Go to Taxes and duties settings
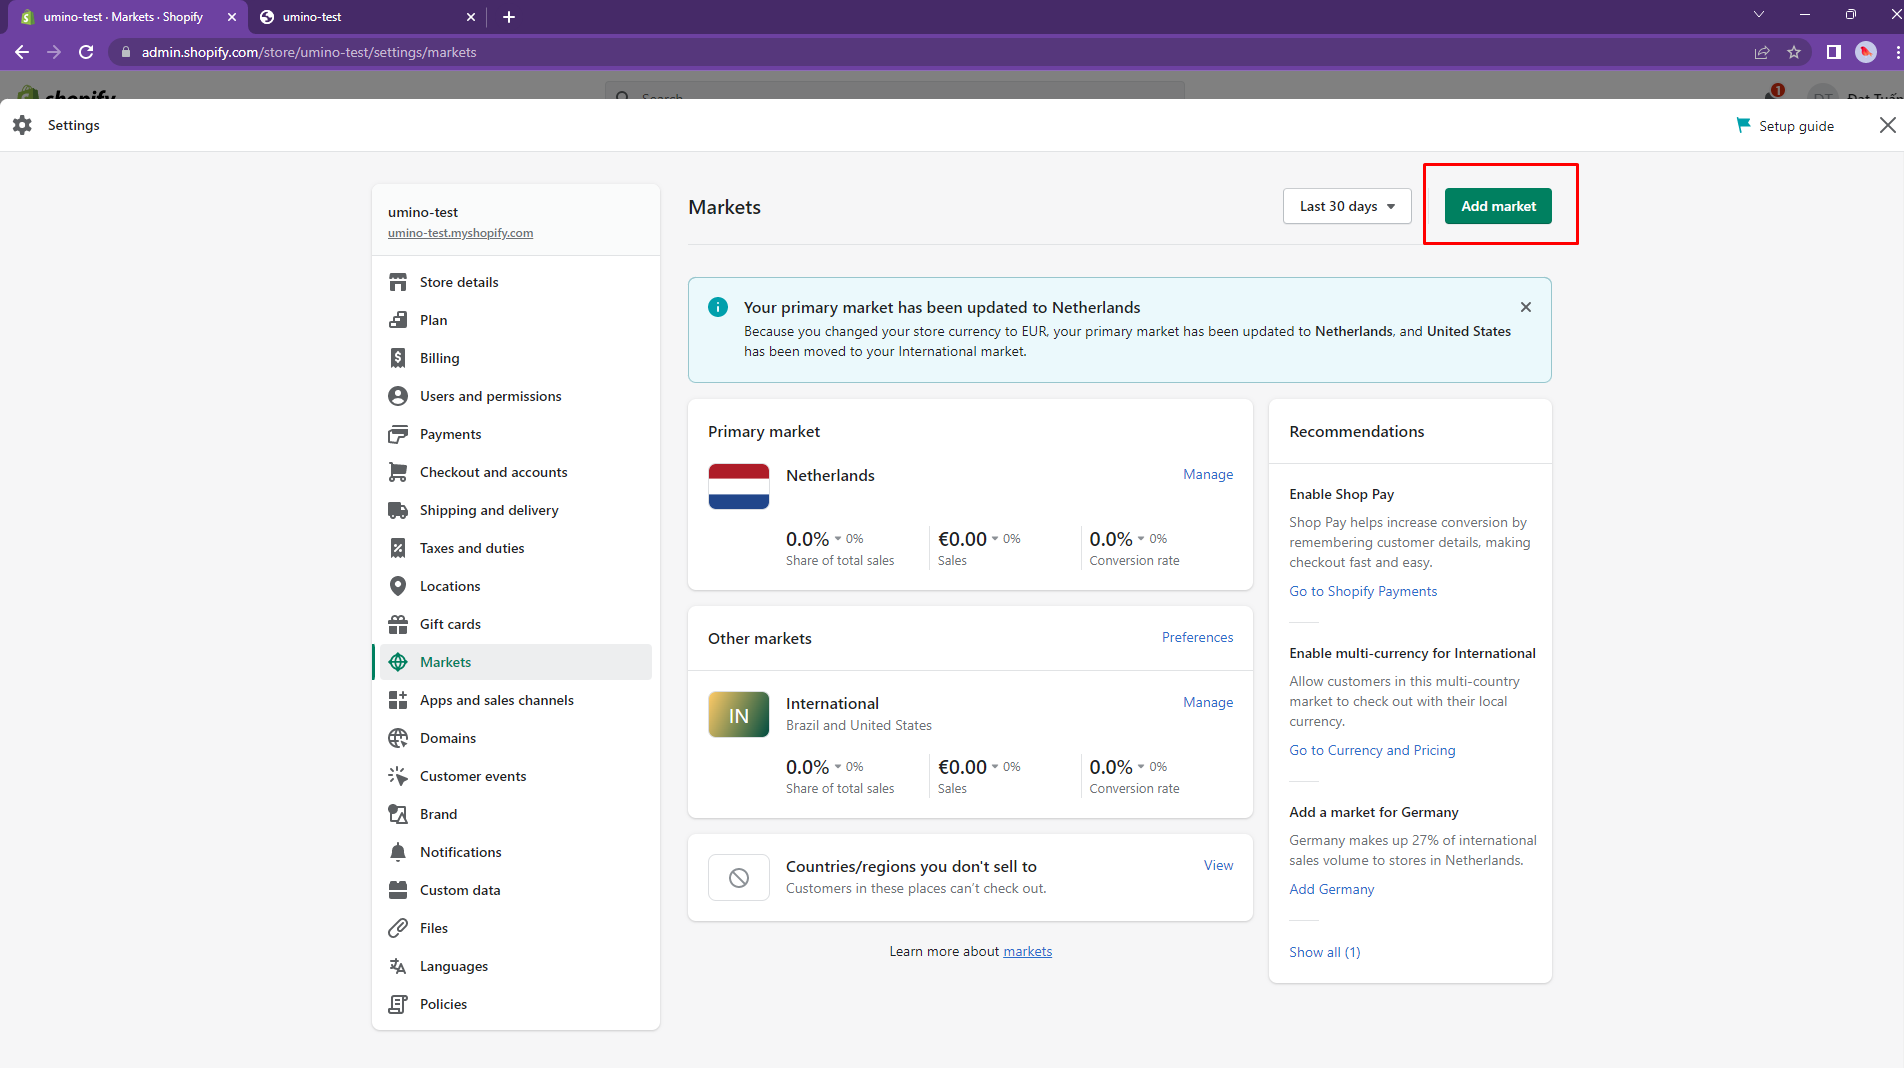 click(471, 548)
